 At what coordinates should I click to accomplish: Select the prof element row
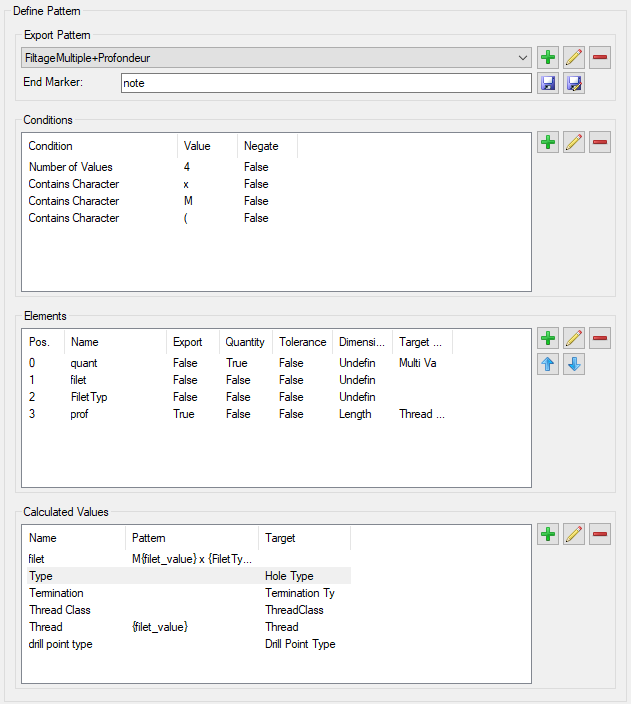point(78,414)
